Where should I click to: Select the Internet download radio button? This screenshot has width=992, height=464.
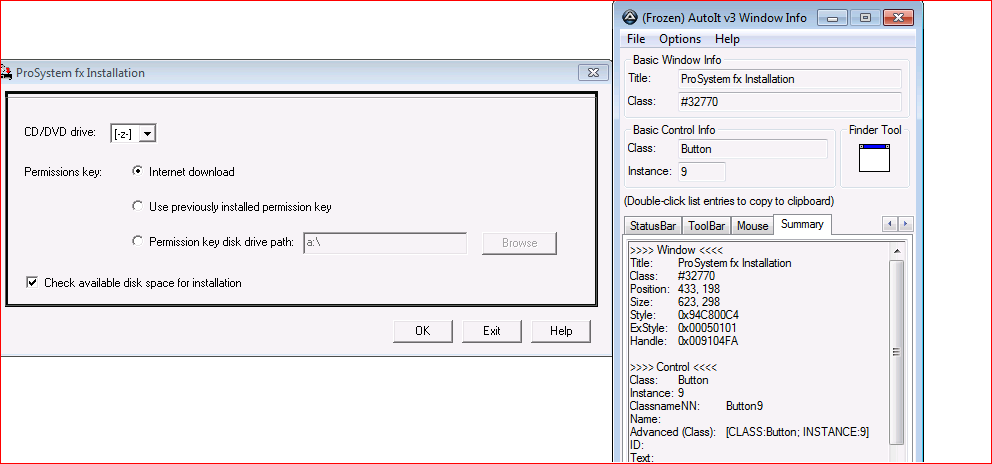coord(137,171)
